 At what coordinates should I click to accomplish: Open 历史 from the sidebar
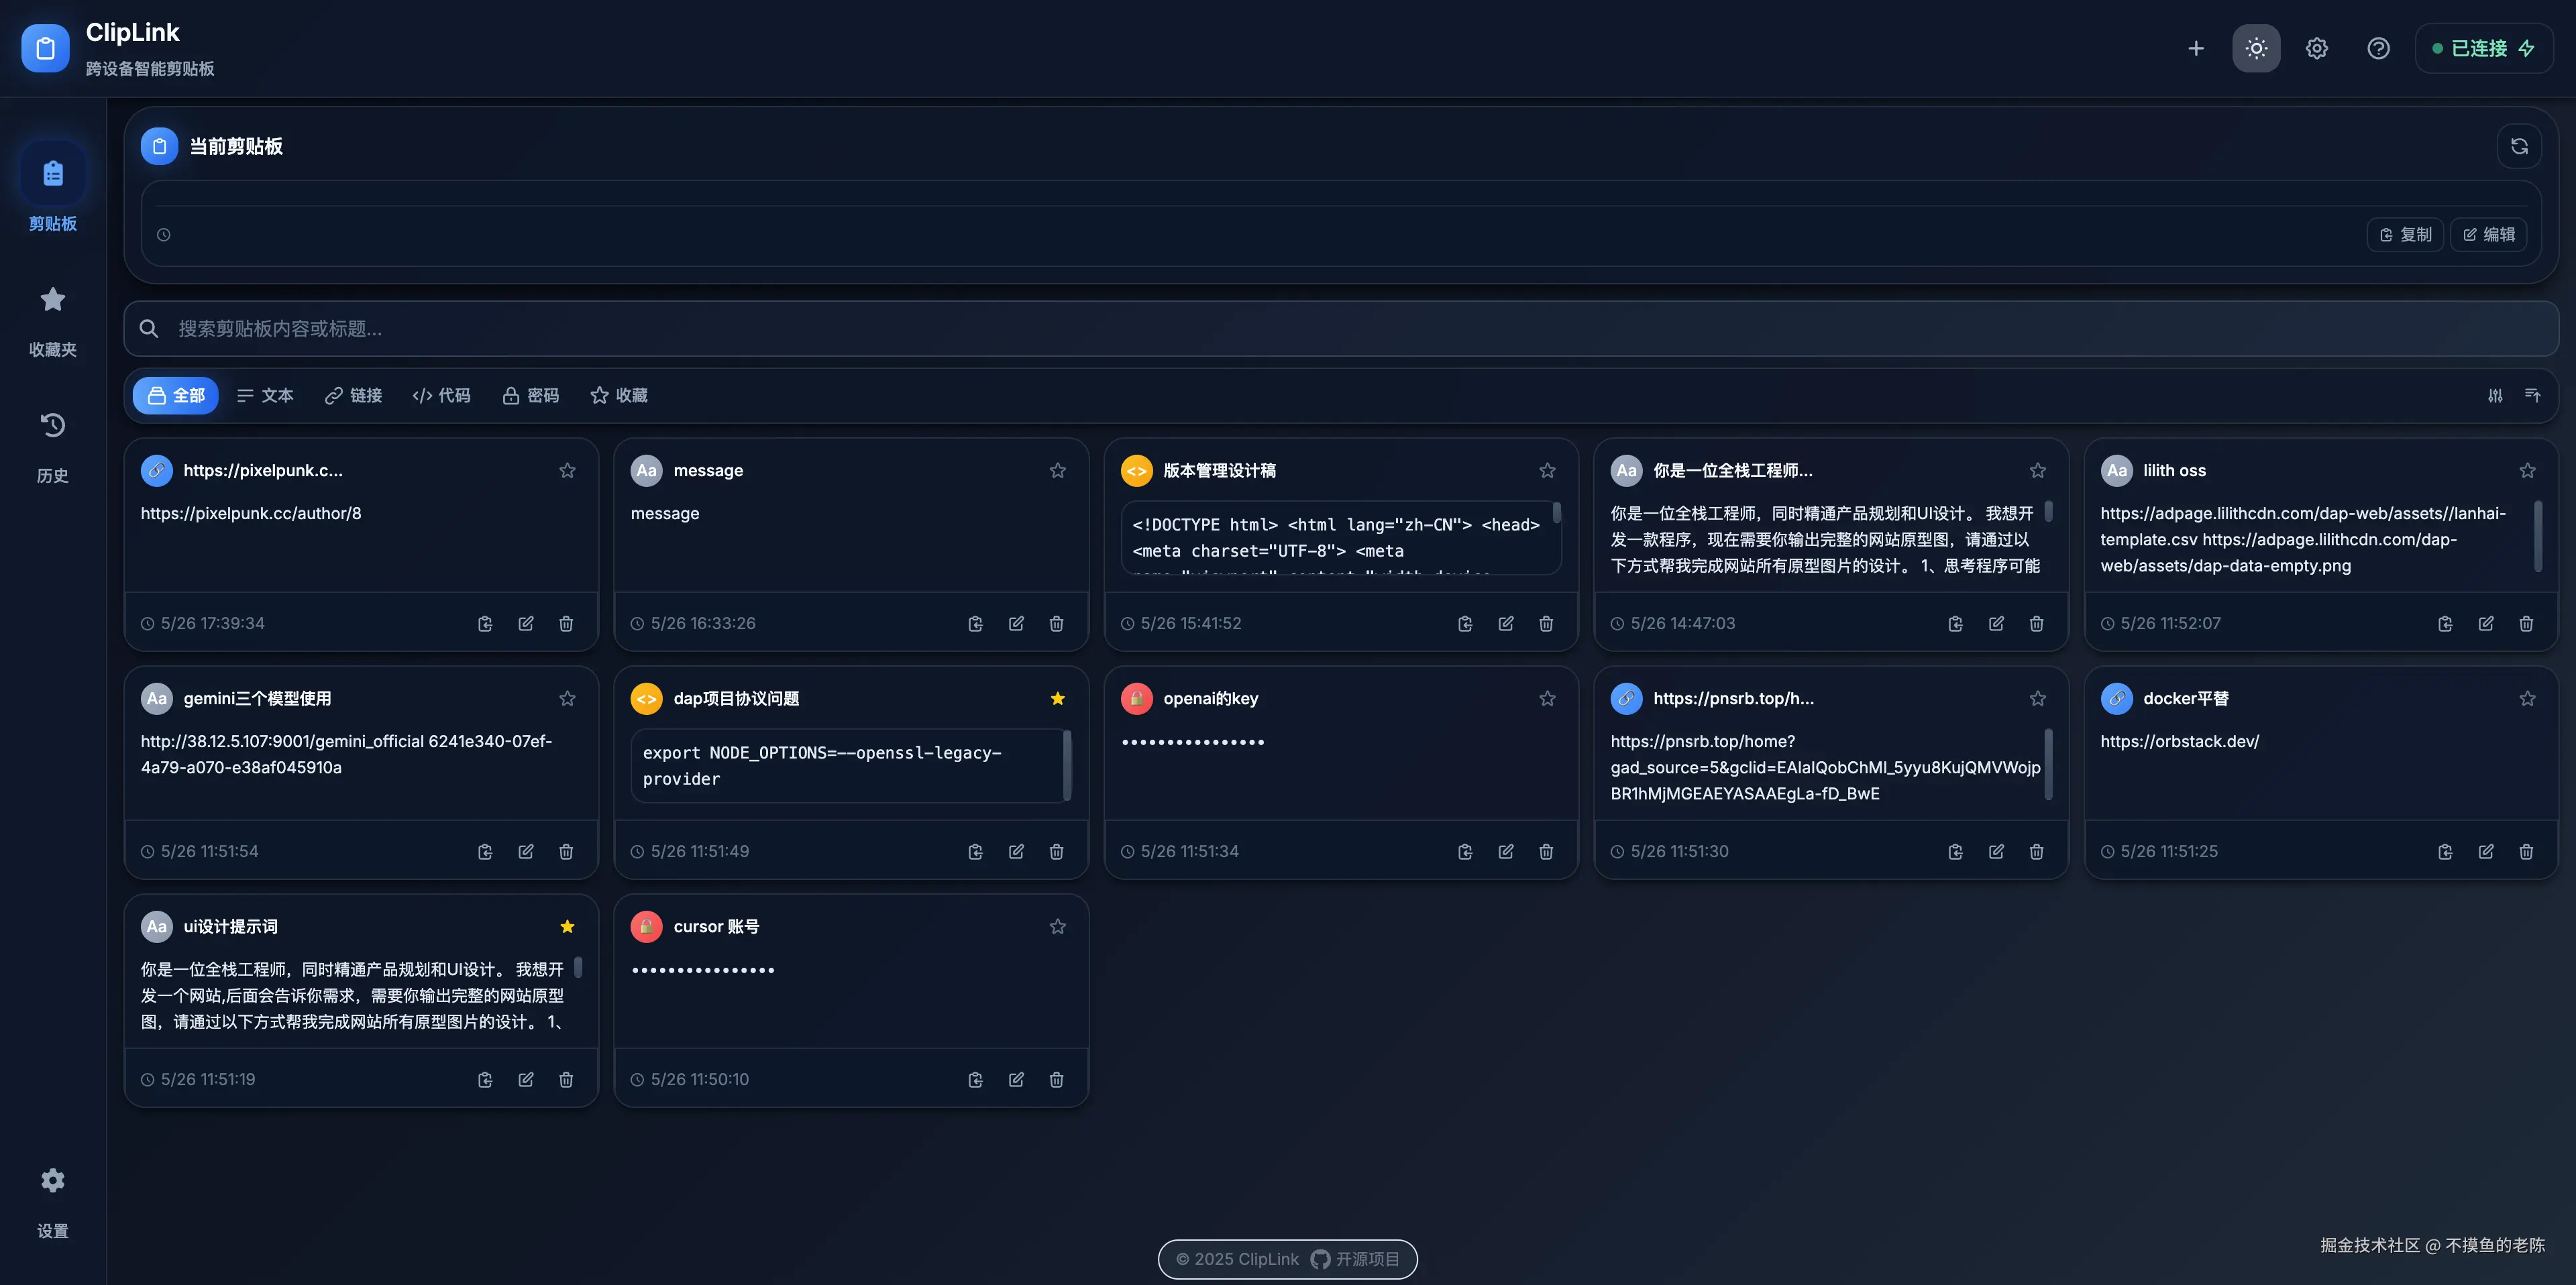52,446
